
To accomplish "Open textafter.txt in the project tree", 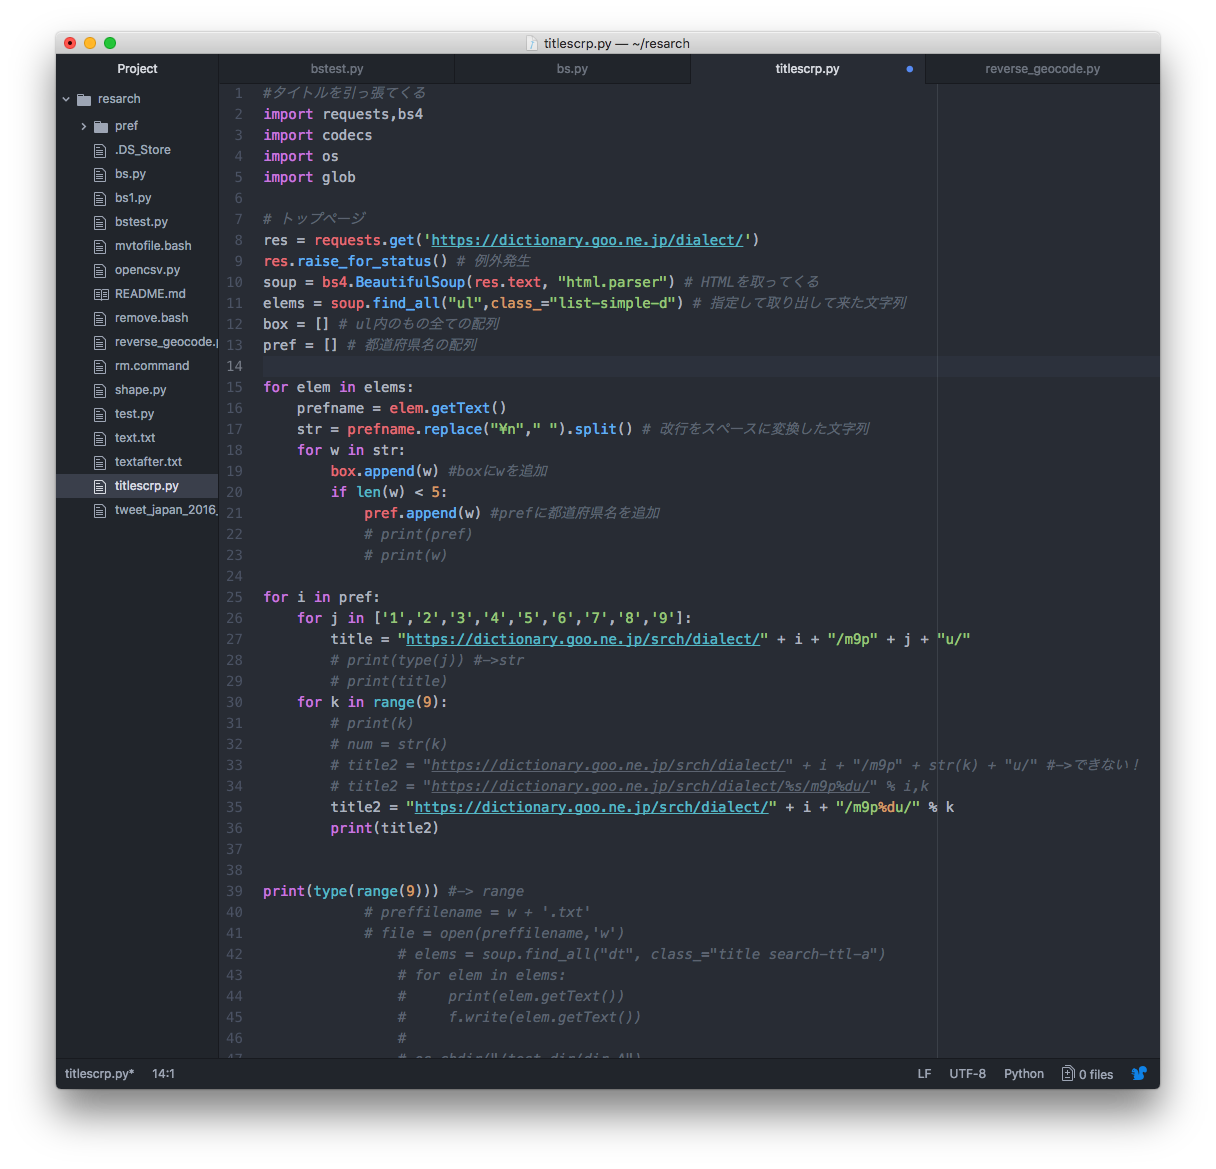I will pos(148,462).
